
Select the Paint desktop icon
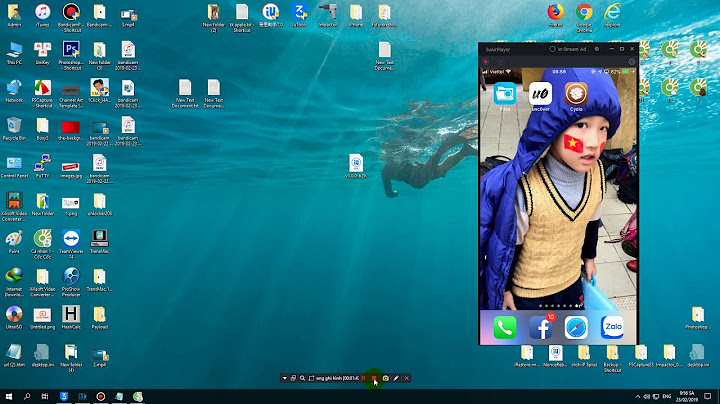14,241
